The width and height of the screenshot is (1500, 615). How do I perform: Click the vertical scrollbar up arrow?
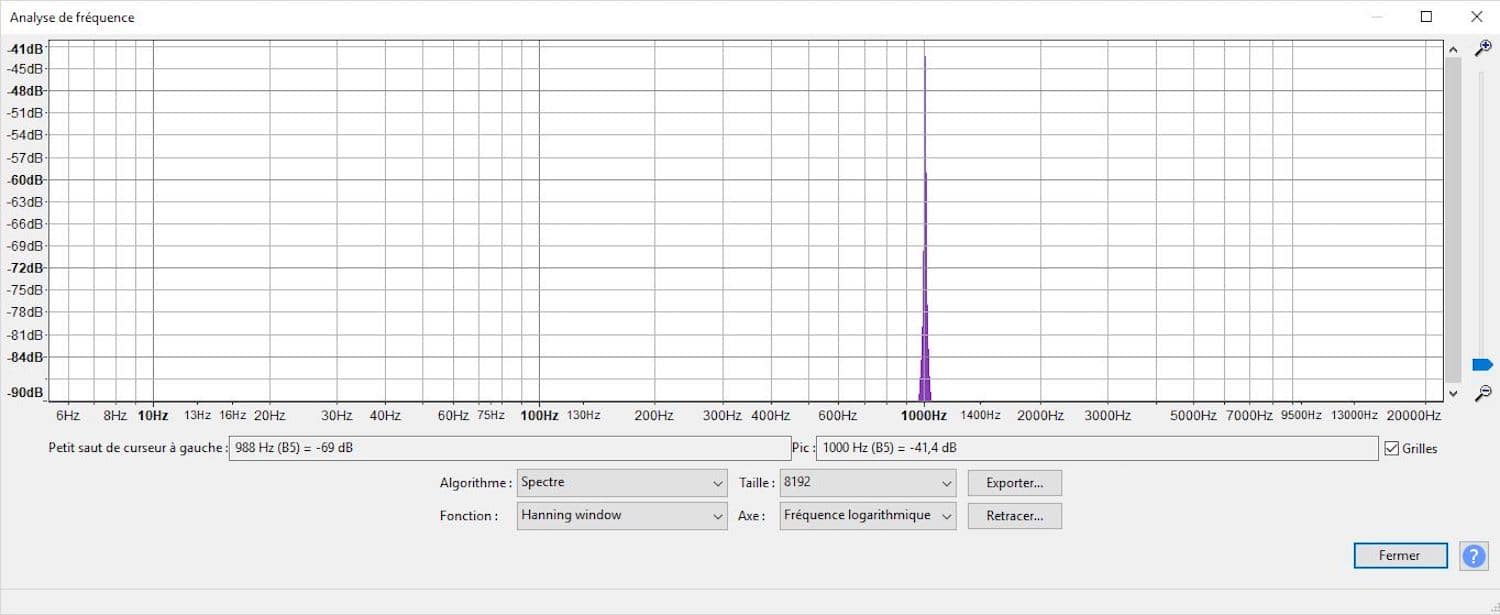(x=1453, y=49)
